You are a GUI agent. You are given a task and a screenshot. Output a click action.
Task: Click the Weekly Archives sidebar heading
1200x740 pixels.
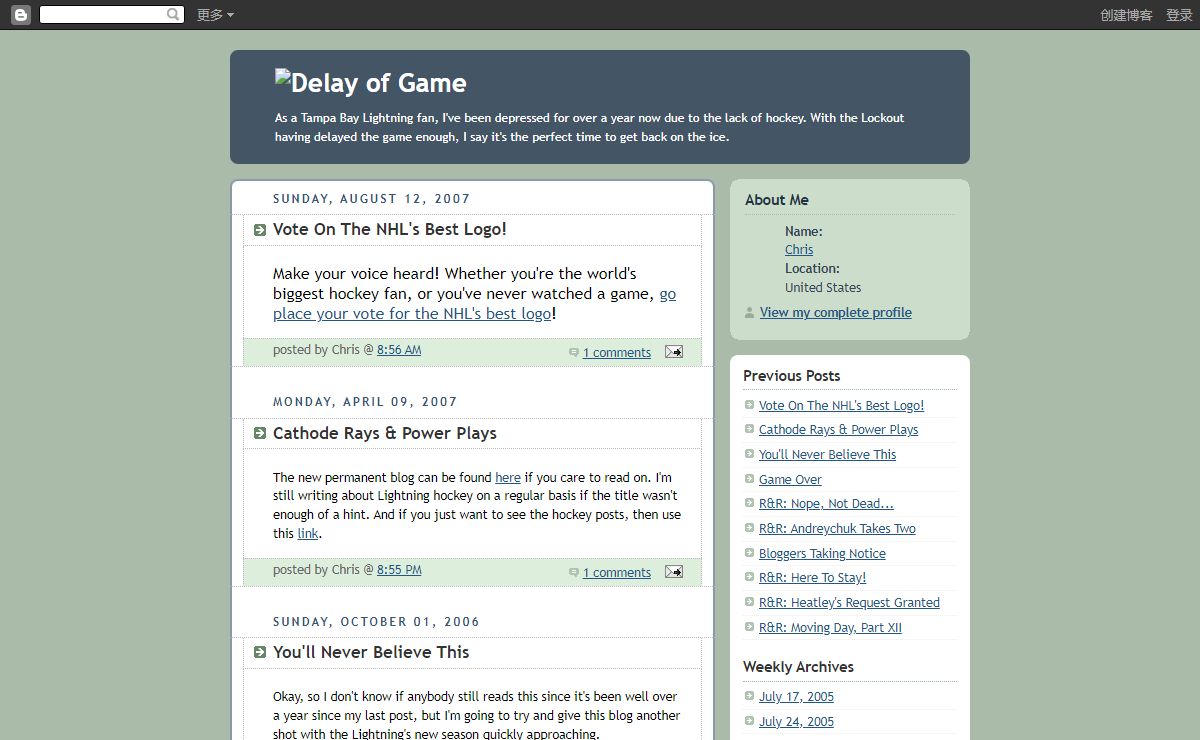pyautogui.click(x=798, y=667)
